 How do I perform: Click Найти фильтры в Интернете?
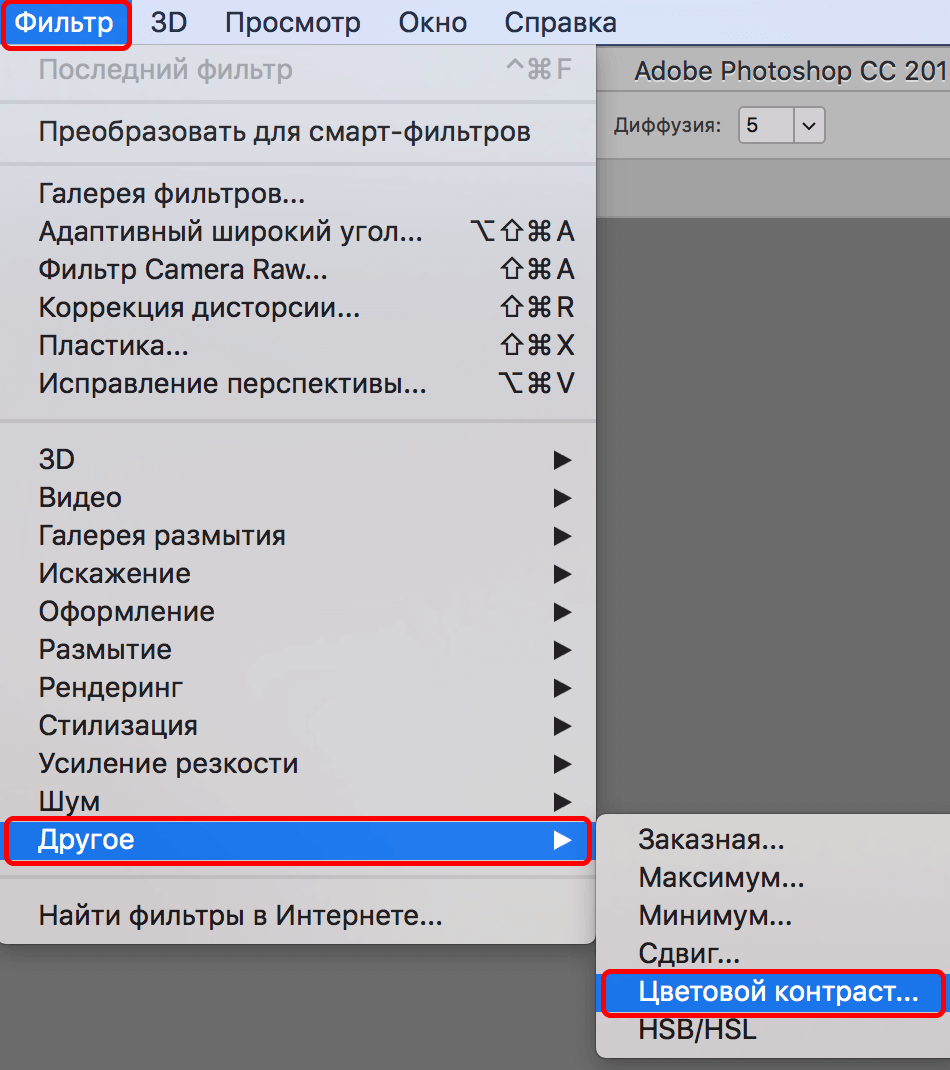[x=240, y=915]
